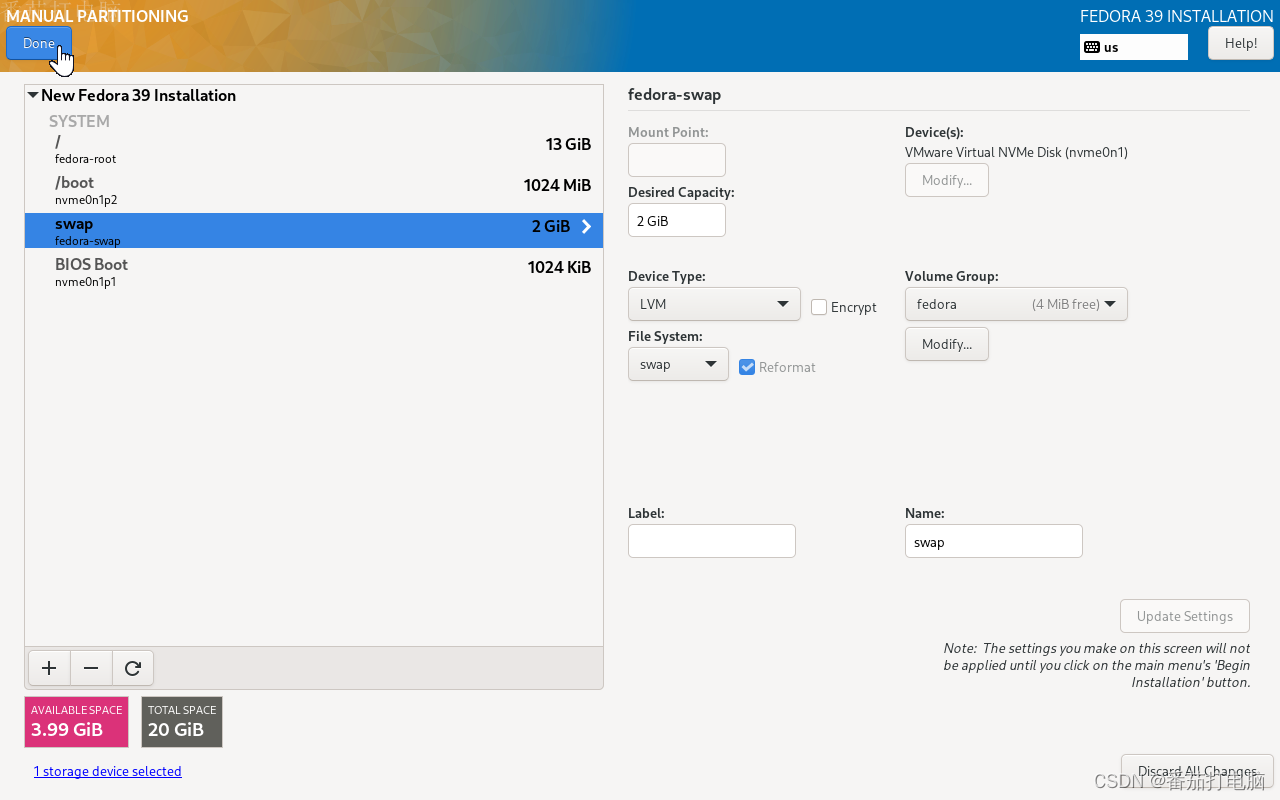Screen dimensions: 1280x800
Task: Toggle the Reformat checkbox
Action: [747, 367]
